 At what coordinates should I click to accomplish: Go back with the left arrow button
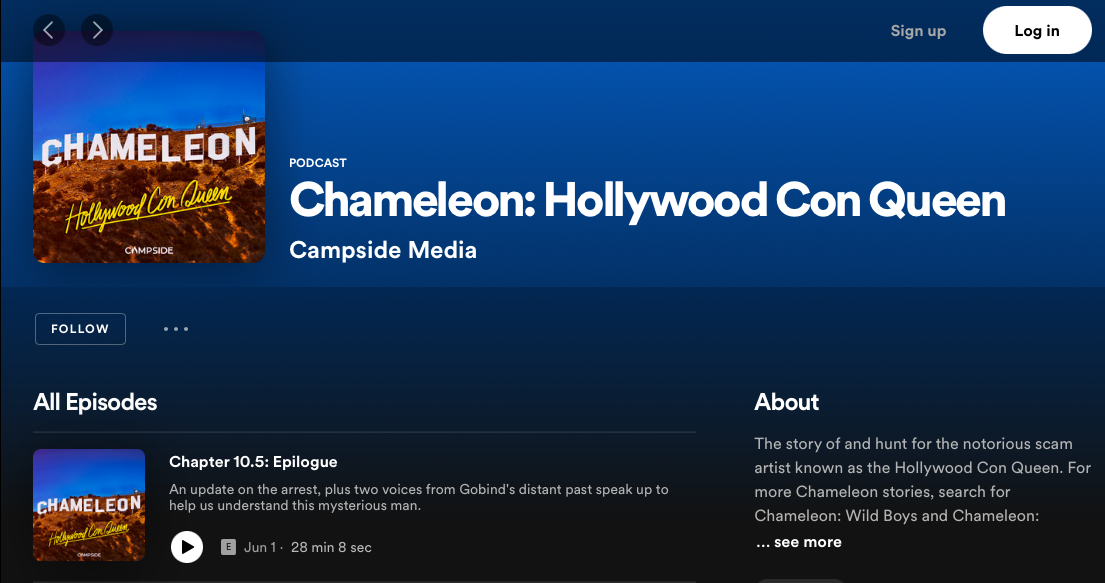[49, 30]
